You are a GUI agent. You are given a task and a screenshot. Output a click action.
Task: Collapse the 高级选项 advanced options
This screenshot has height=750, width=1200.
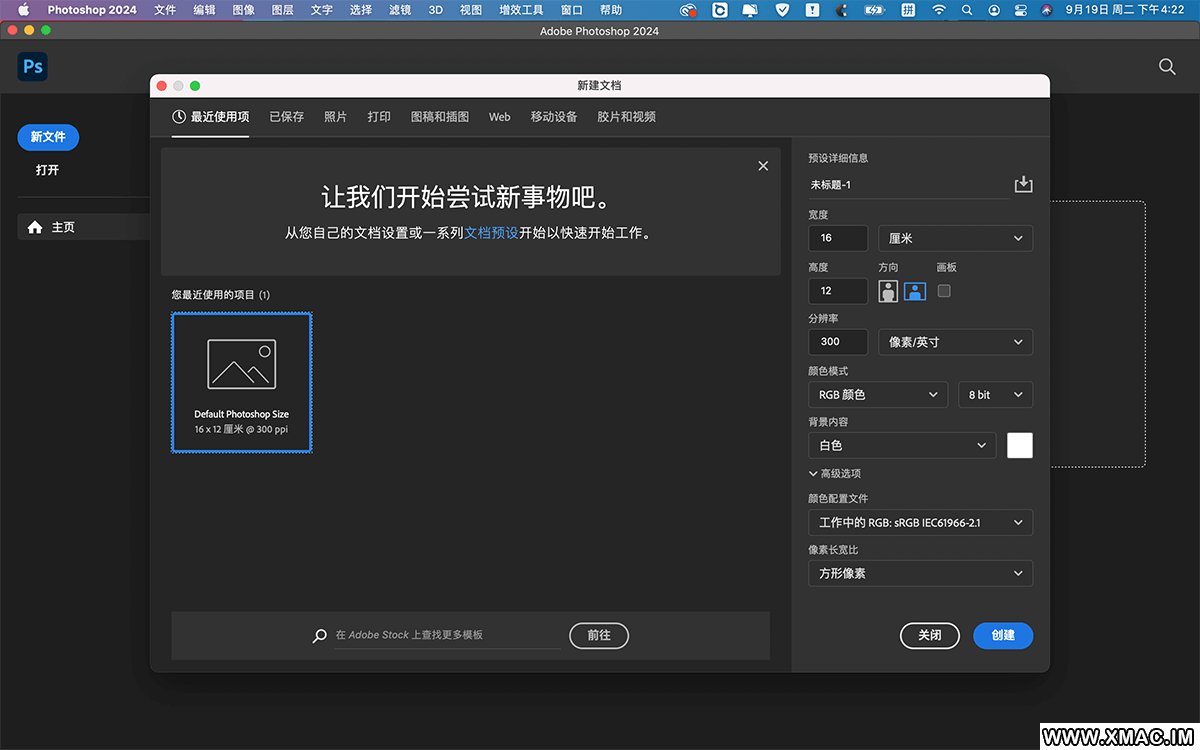pyautogui.click(x=834, y=474)
